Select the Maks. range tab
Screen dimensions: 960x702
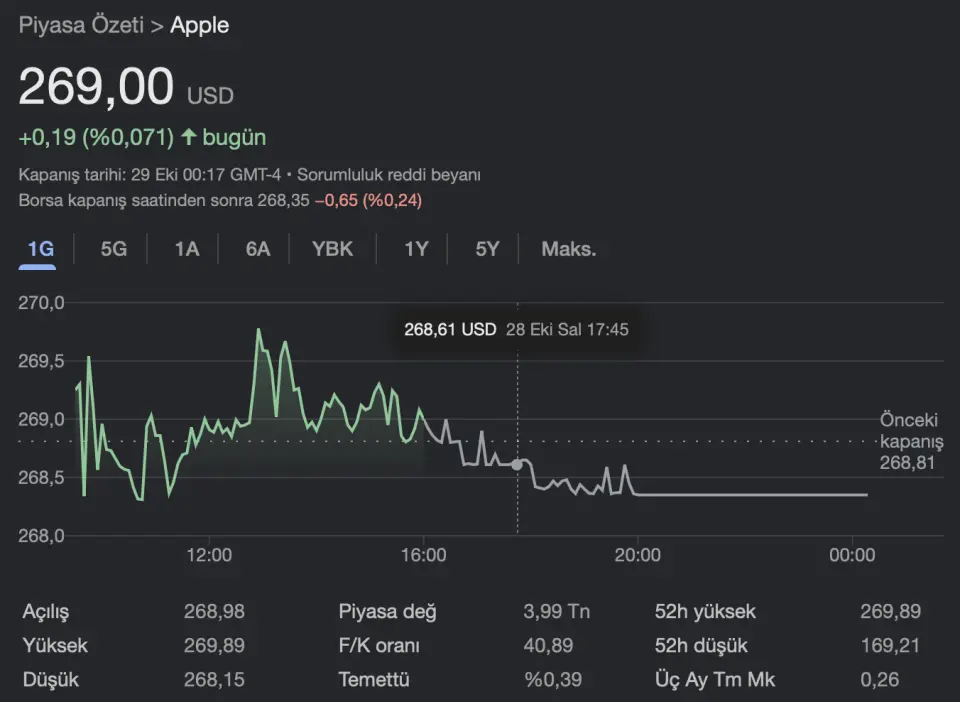pos(568,249)
